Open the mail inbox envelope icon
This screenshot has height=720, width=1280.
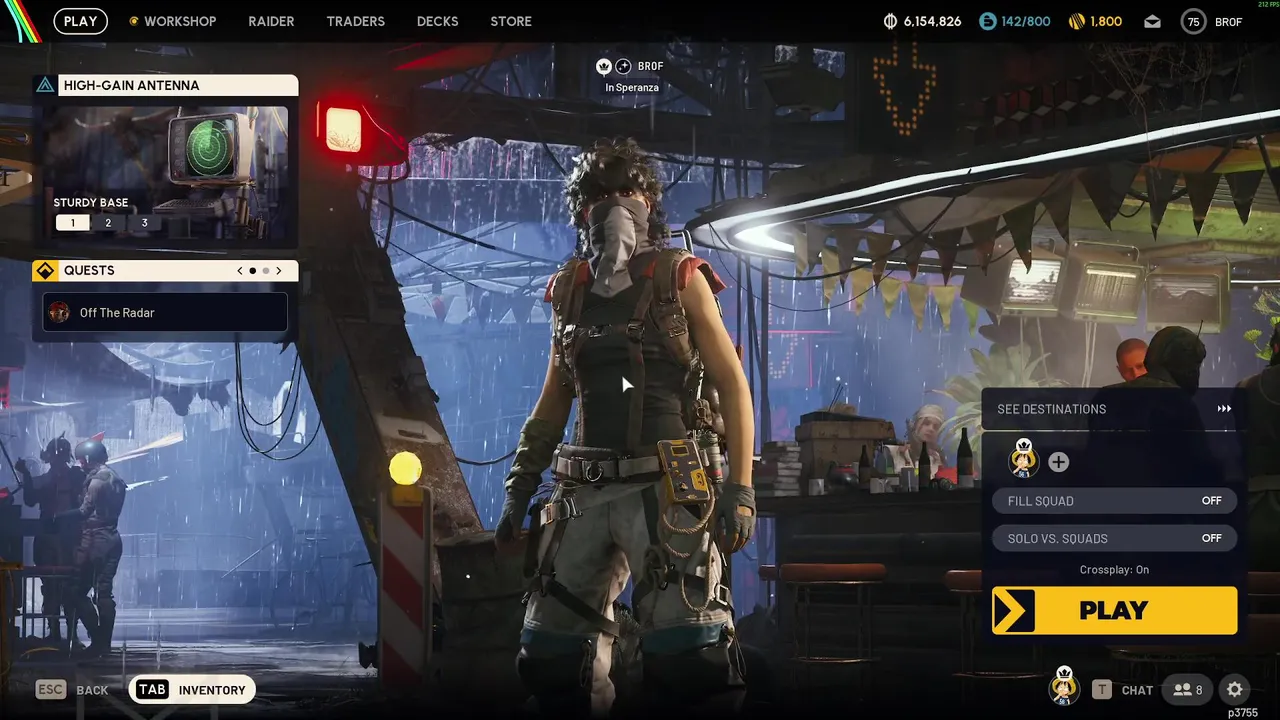[1153, 22]
